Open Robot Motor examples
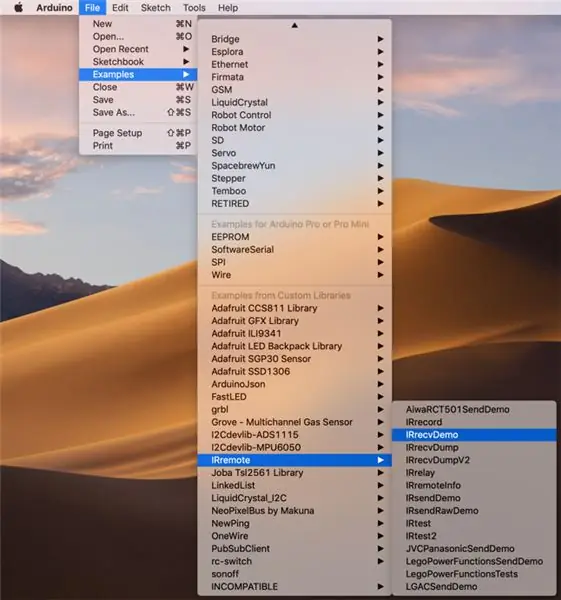The width and height of the screenshot is (561, 600). 294,127
